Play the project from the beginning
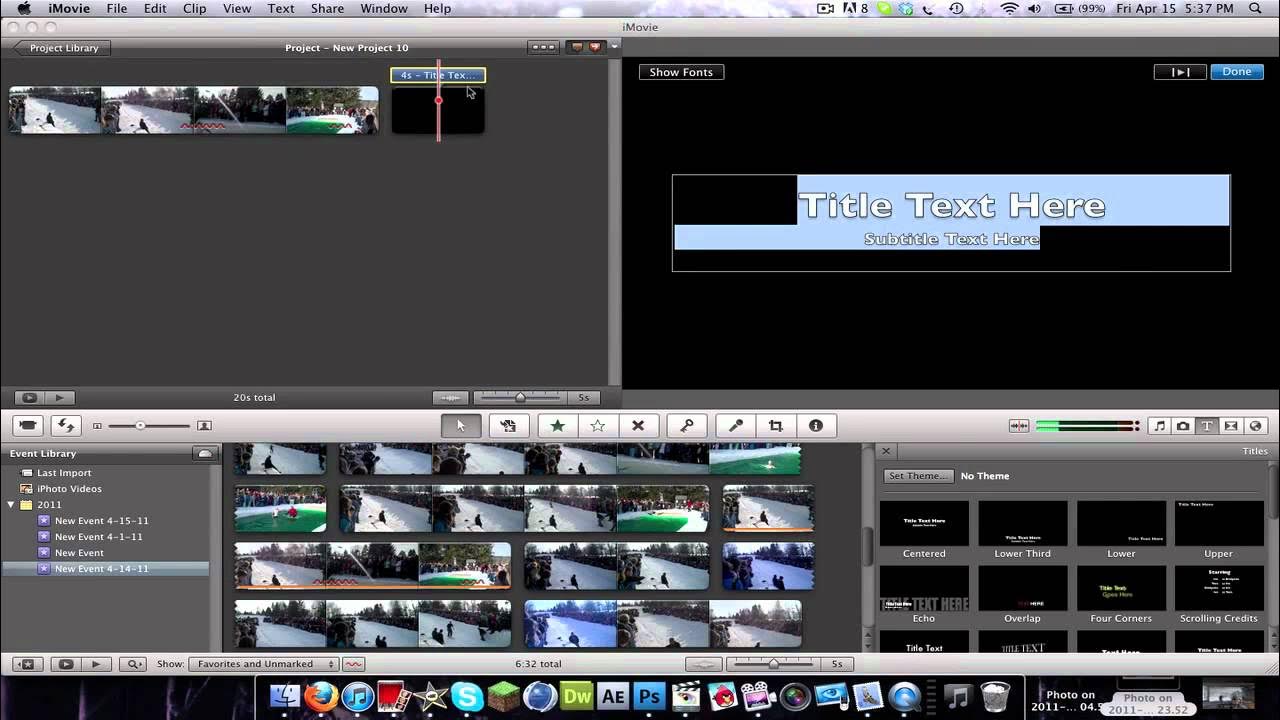Screen dimensions: 1280x720 pos(60,397)
